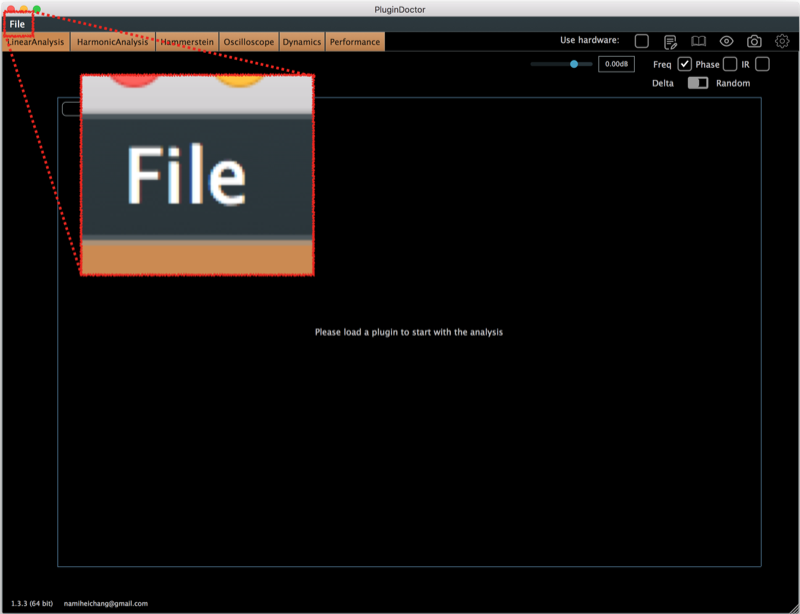800x614 pixels.
Task: Enable the Use hardware checkbox
Action: click(x=642, y=41)
